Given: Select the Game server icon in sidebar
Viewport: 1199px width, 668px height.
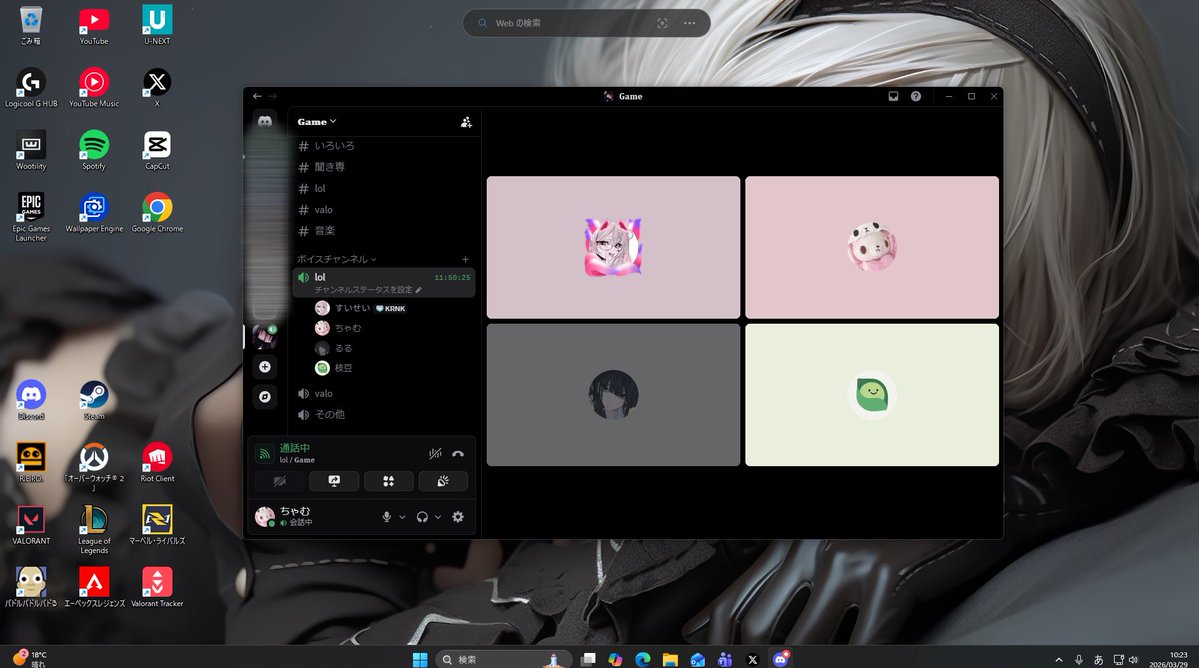Looking at the screenshot, I should 265,336.
